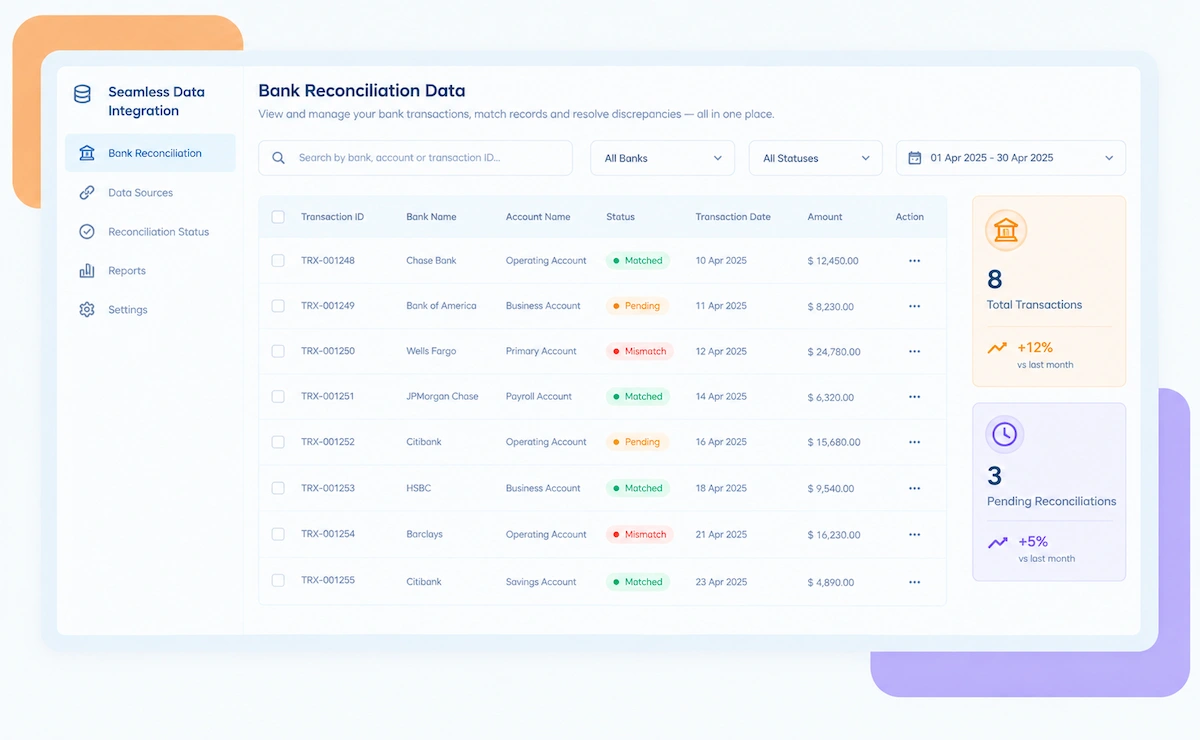Screen dimensions: 1200x740
Task: Click the Data Sources link icon
Action: 87,192
